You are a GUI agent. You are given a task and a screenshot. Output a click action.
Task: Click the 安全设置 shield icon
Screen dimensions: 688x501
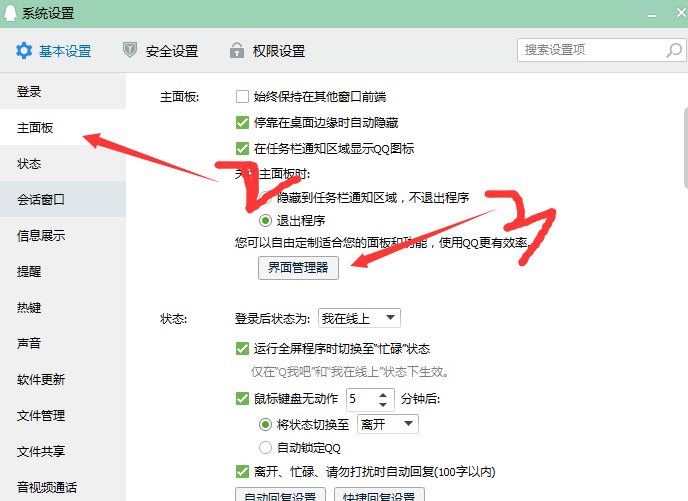129,50
